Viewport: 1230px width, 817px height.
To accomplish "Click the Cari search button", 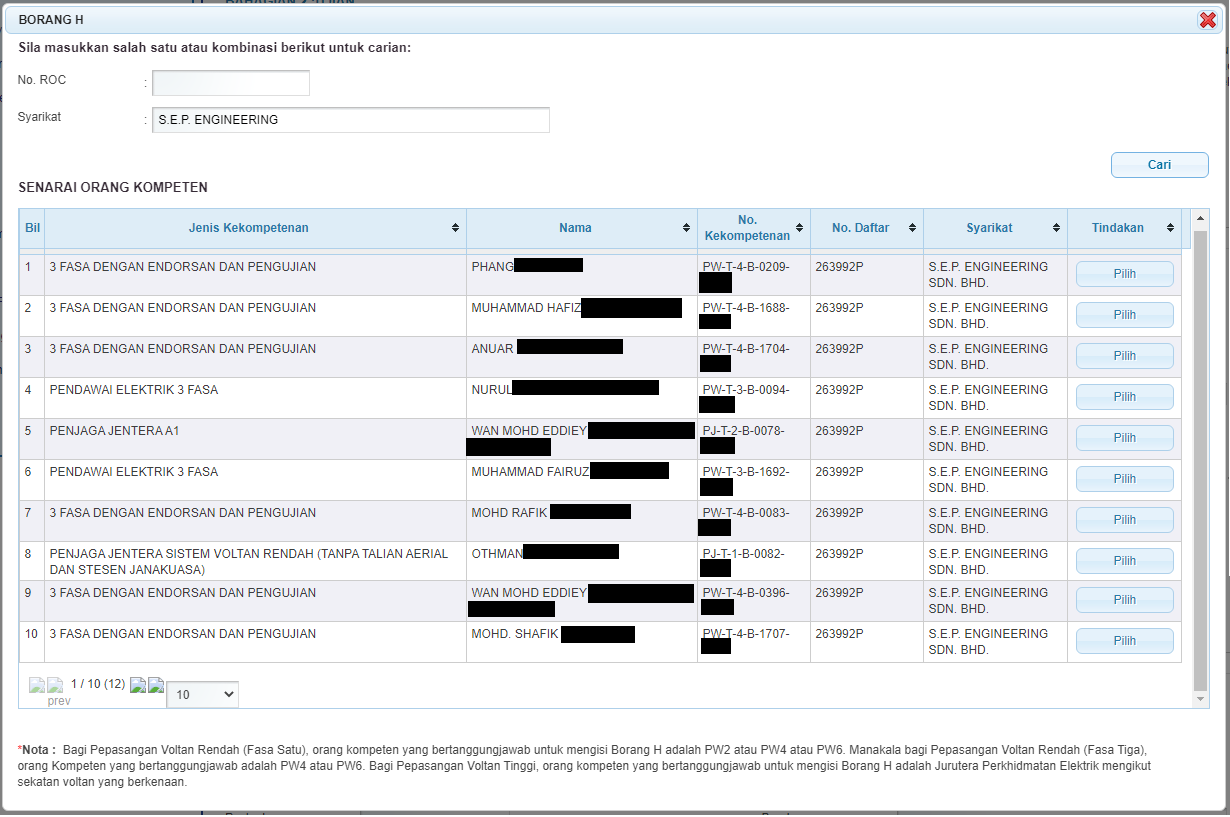I will click(1159, 165).
